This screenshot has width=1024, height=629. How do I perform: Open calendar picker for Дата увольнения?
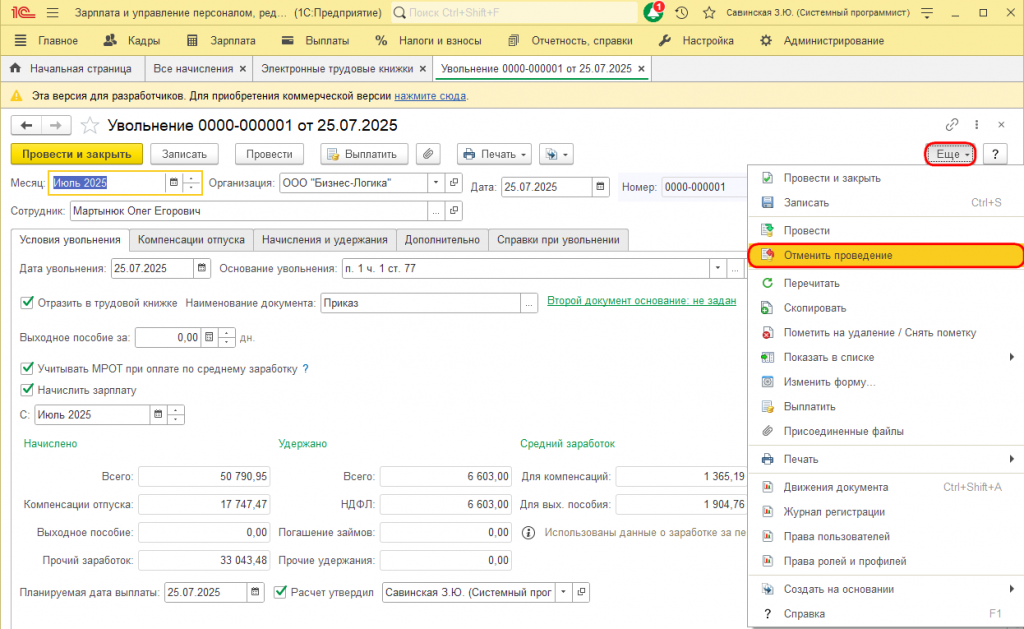(202, 268)
